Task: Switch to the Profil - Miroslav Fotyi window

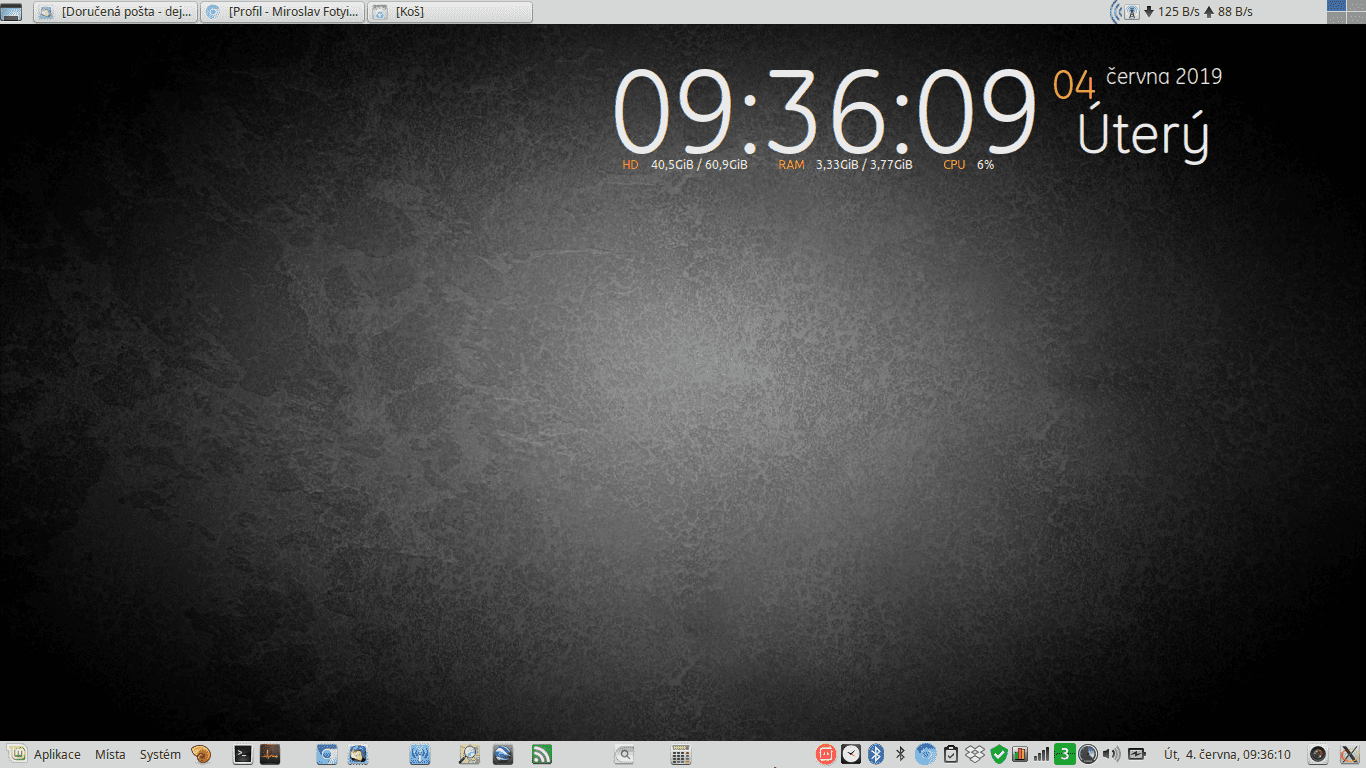Action: click(x=283, y=12)
